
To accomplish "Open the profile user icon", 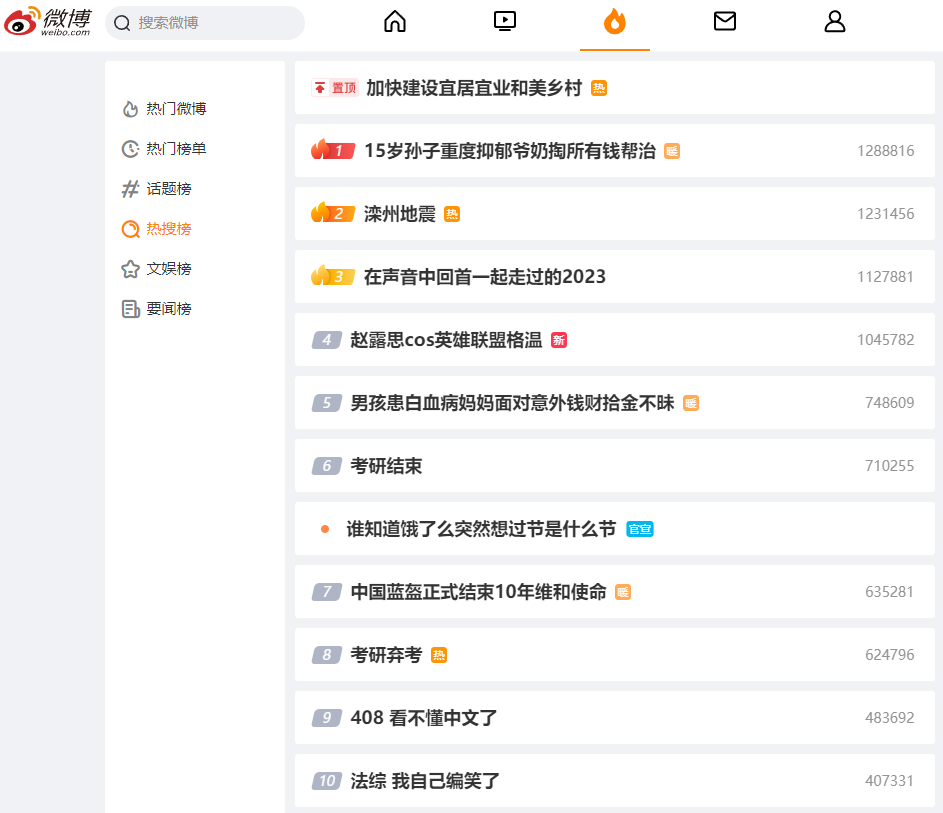I will point(835,22).
